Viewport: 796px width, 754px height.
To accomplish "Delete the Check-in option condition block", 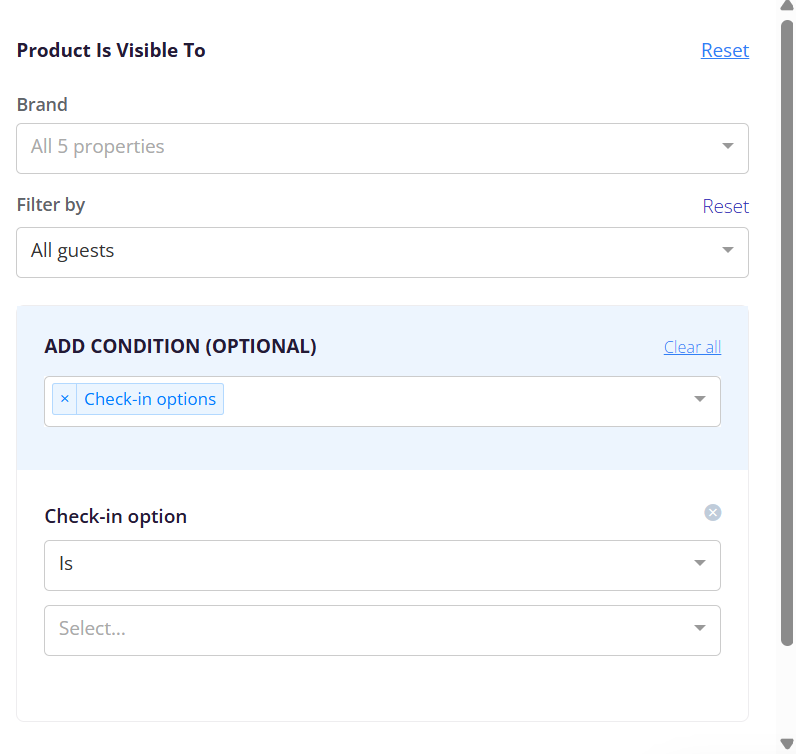I will point(713,513).
